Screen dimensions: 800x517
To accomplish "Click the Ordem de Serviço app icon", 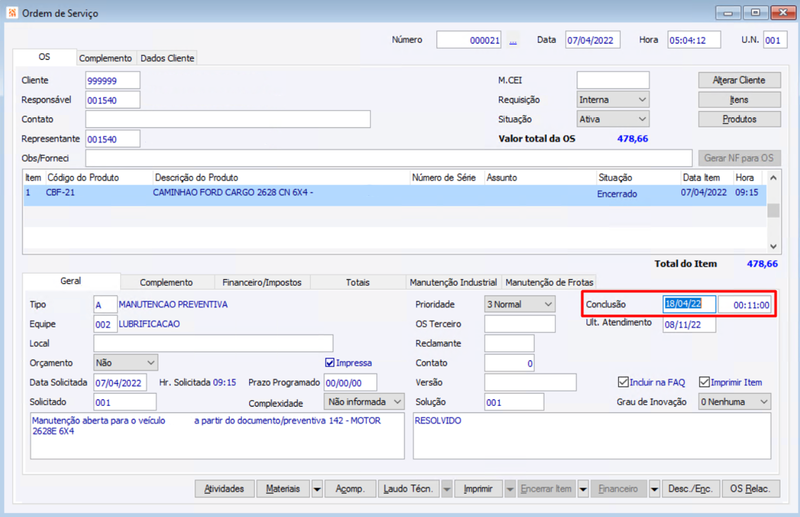I will (x=11, y=11).
